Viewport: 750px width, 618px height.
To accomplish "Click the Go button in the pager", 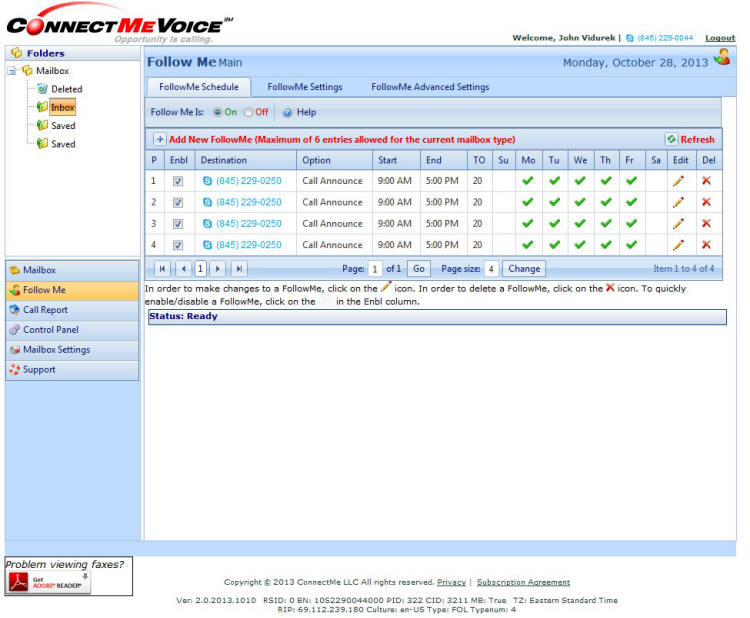I will 419,269.
